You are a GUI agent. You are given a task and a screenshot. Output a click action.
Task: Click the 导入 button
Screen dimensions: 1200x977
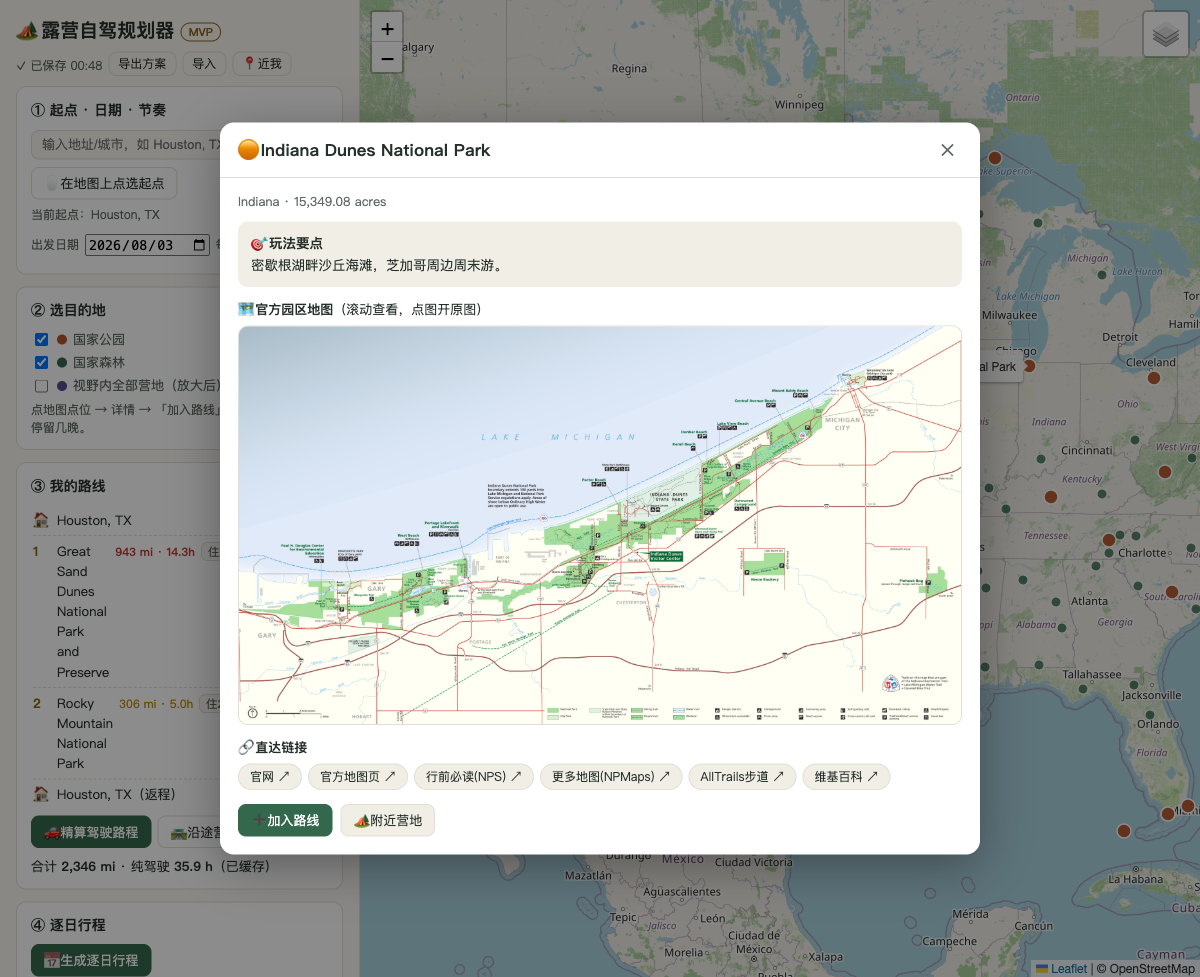point(204,64)
